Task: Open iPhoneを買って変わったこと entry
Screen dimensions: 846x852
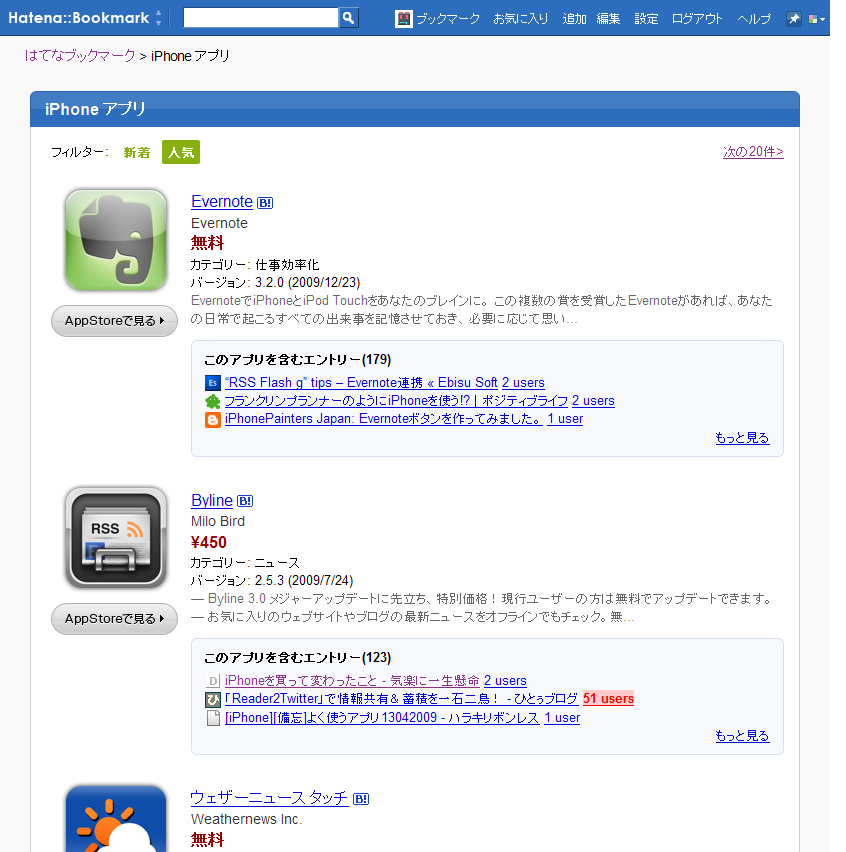Action: 352,681
